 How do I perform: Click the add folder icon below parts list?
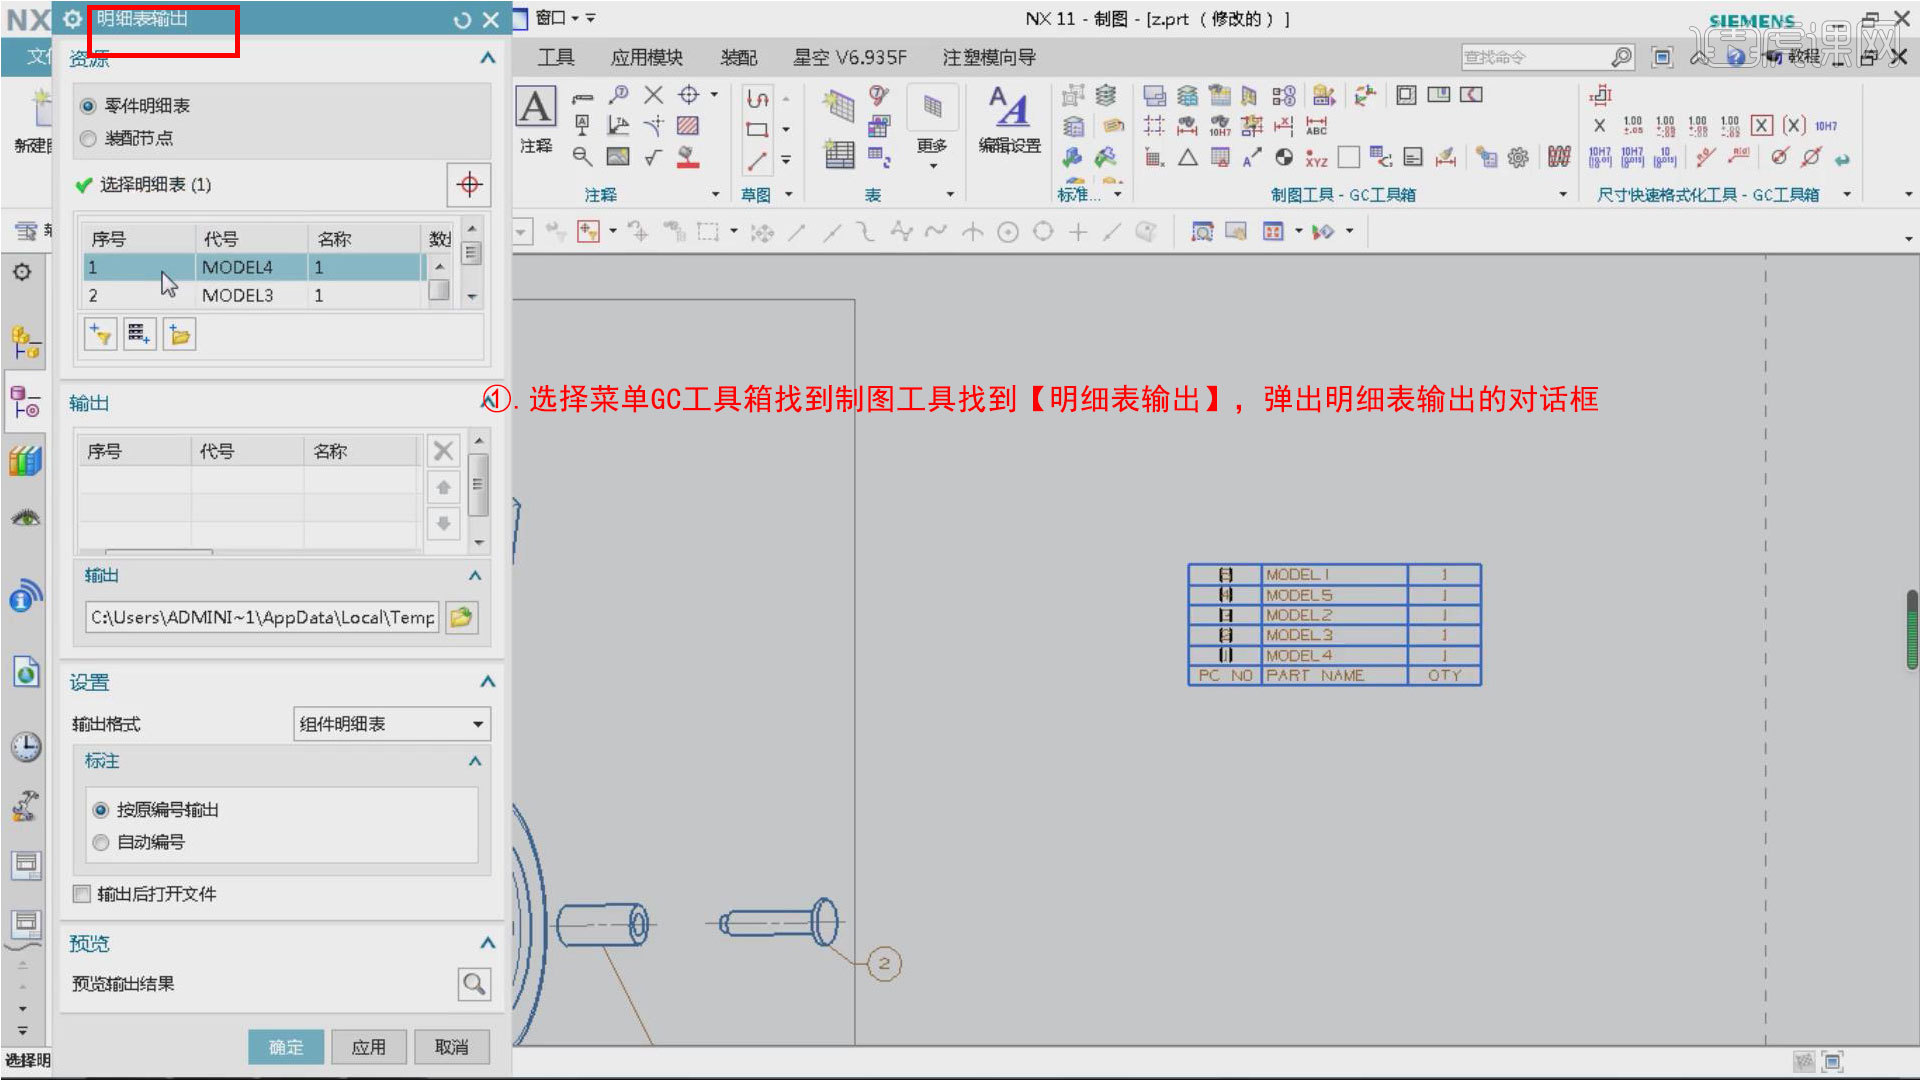180,334
